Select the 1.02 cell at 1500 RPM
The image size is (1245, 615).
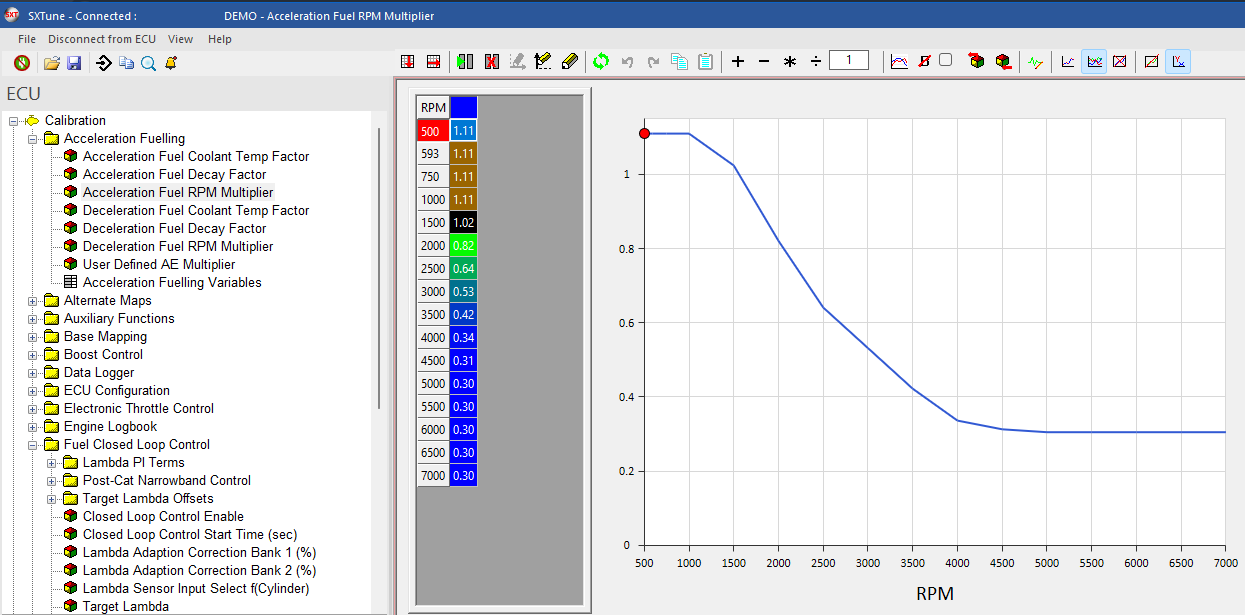pos(464,222)
